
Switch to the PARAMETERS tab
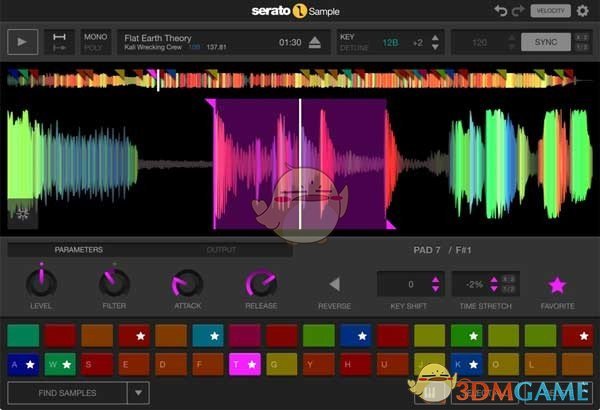tap(78, 250)
